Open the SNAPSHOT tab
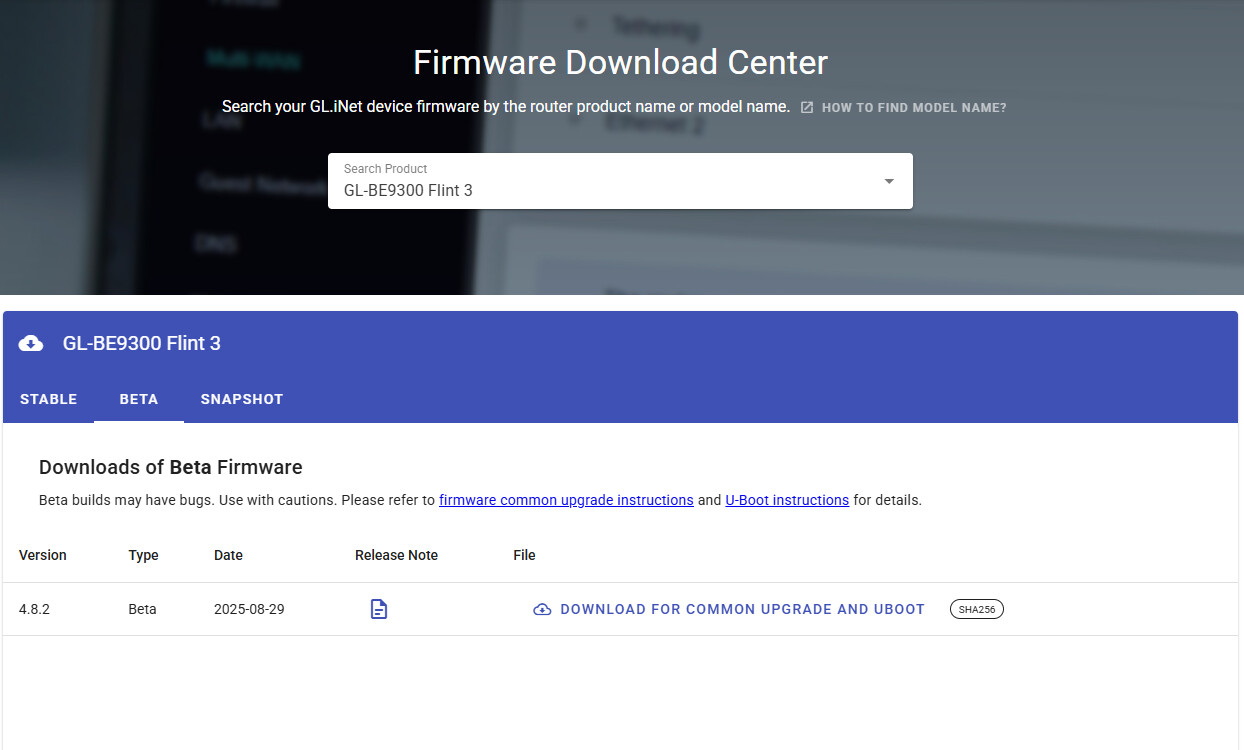The image size is (1244, 750). tap(242, 399)
